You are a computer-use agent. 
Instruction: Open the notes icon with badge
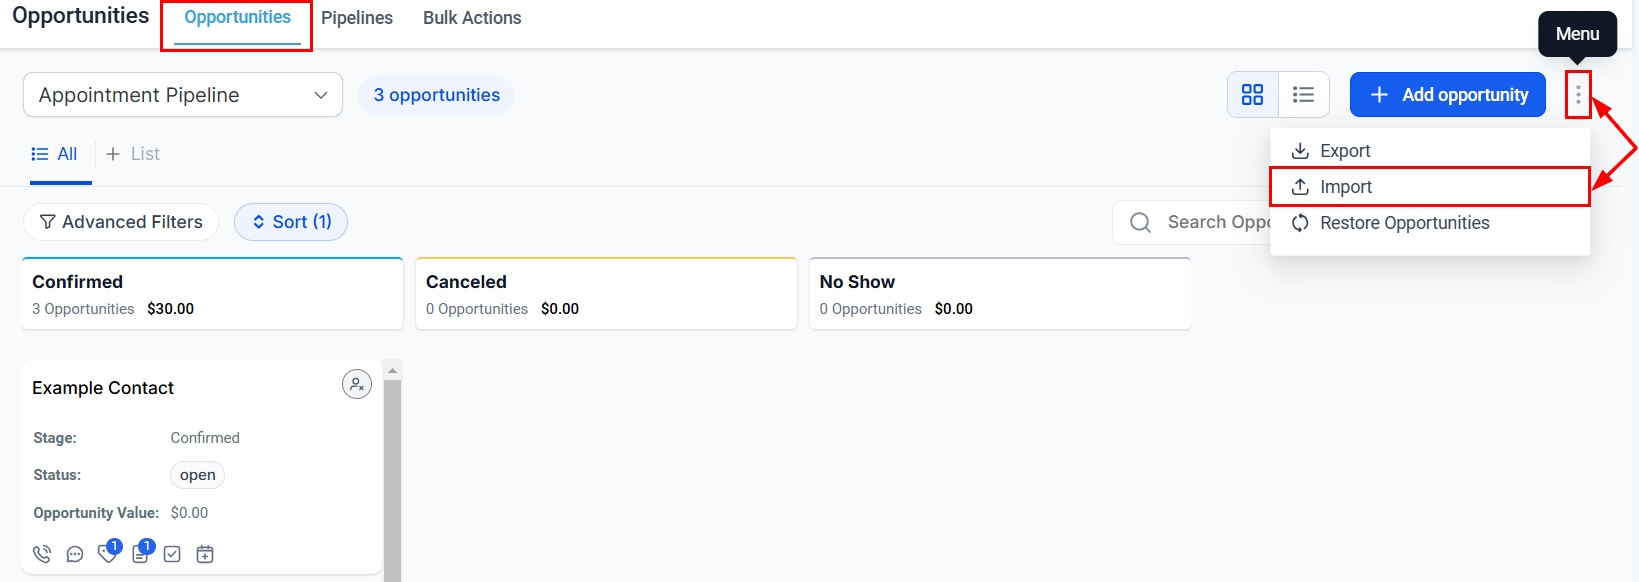point(140,554)
